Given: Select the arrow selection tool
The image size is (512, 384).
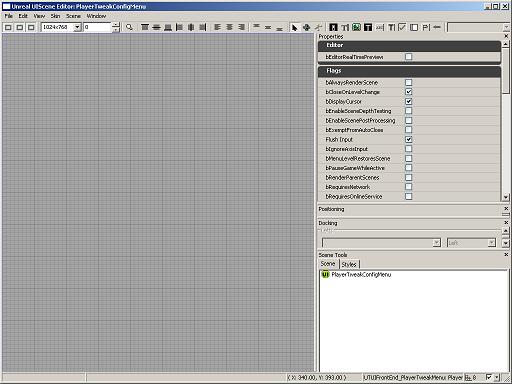Looking at the screenshot, I should (294, 27).
